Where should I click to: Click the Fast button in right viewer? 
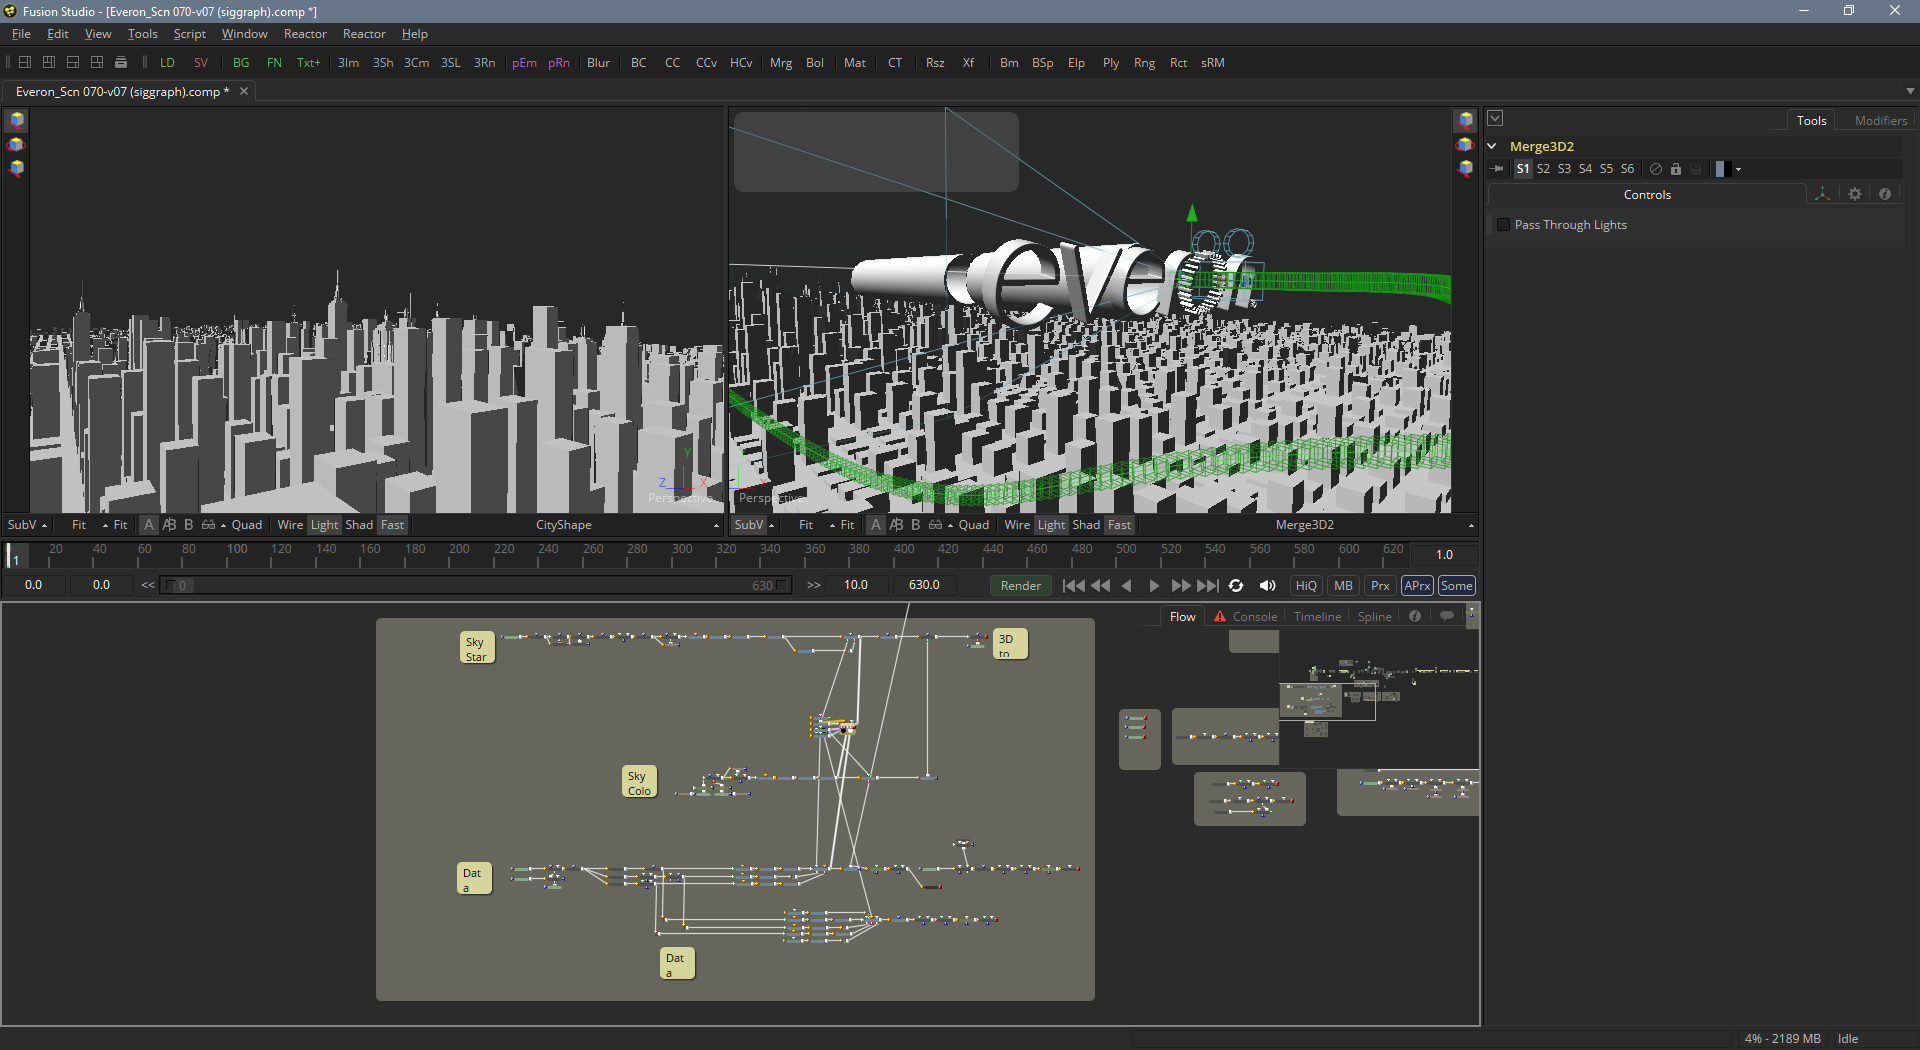pos(1119,525)
